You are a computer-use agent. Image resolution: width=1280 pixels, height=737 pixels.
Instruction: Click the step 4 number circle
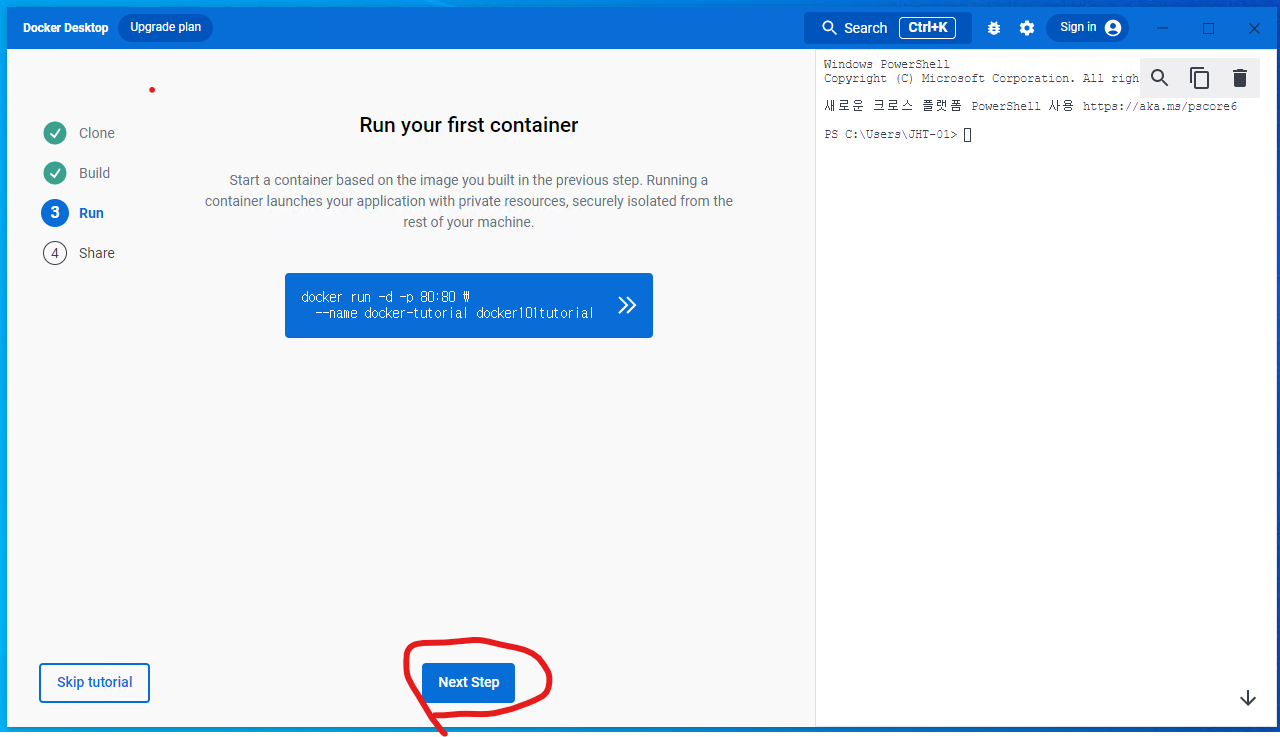54,253
